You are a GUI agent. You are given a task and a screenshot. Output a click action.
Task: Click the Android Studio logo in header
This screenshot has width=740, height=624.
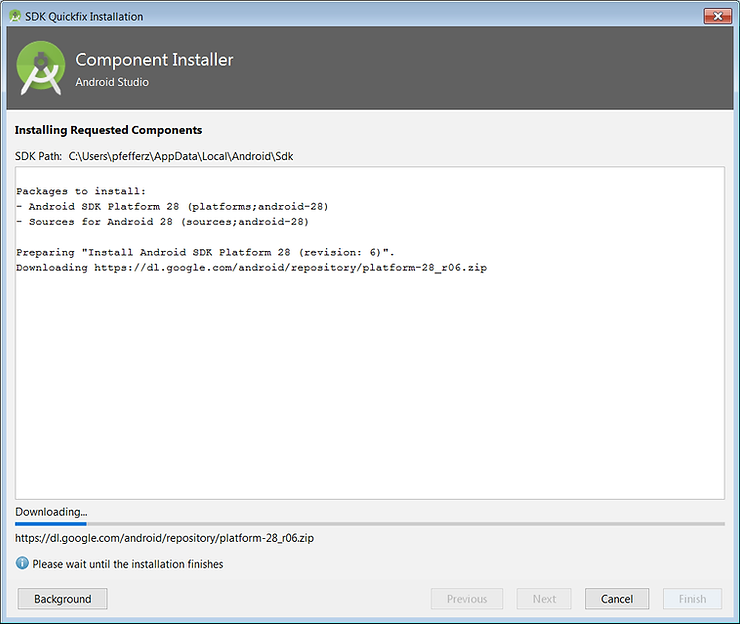pos(41,68)
